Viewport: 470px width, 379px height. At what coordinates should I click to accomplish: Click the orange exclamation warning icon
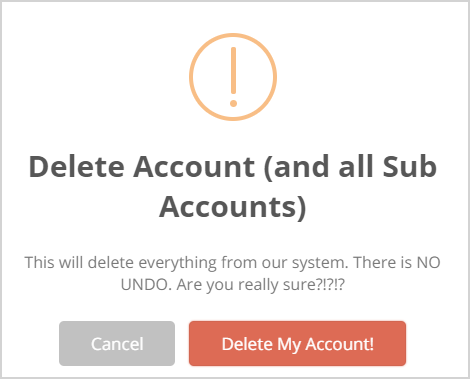point(233,77)
